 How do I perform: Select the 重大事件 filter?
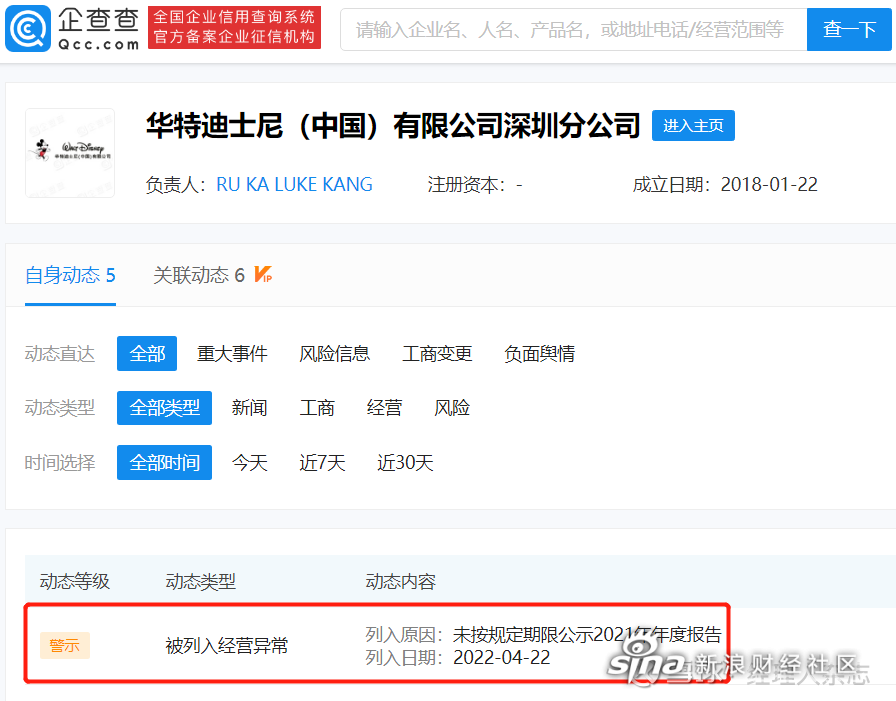coord(232,354)
